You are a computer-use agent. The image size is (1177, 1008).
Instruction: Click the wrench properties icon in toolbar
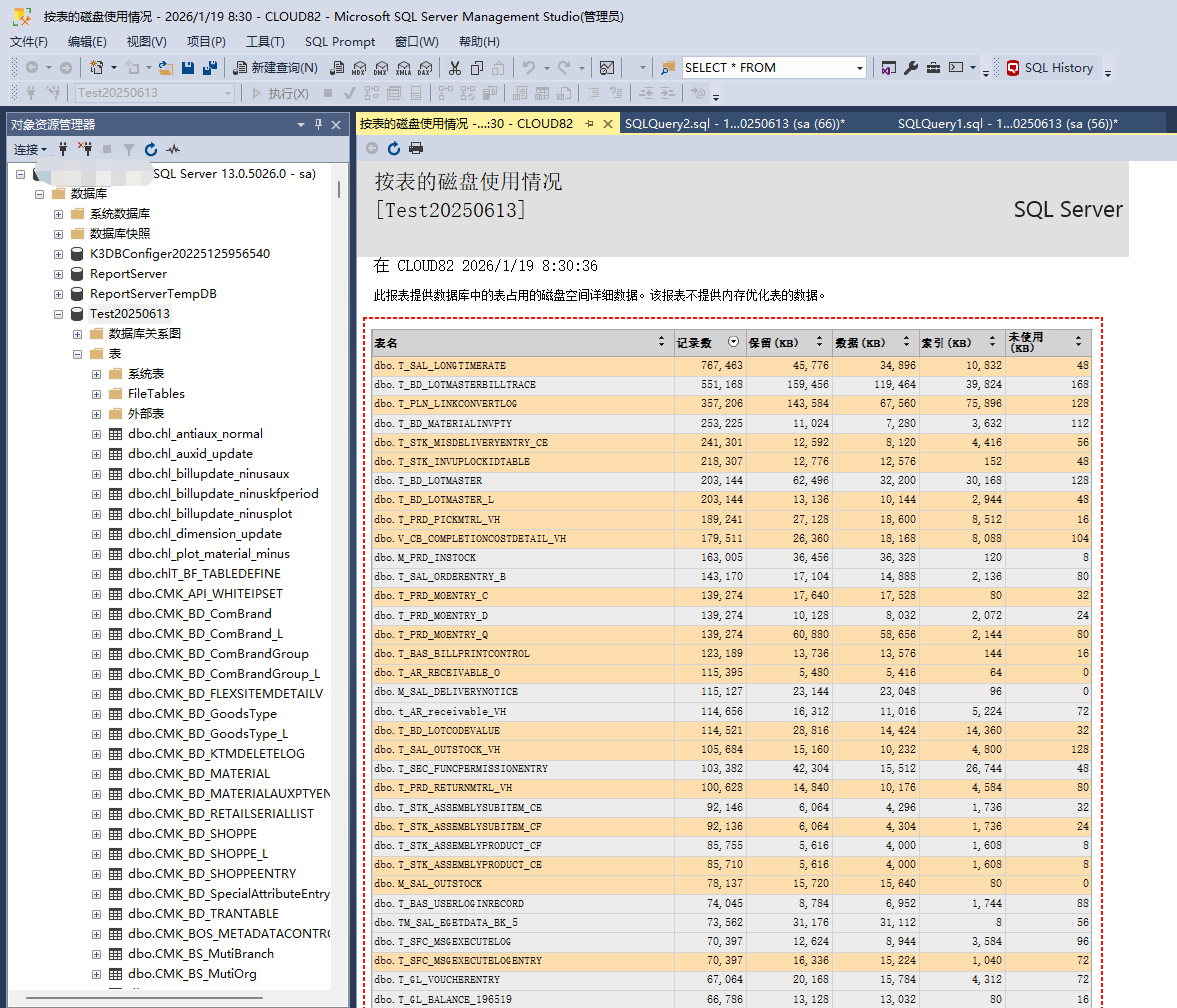pyautogui.click(x=911, y=68)
